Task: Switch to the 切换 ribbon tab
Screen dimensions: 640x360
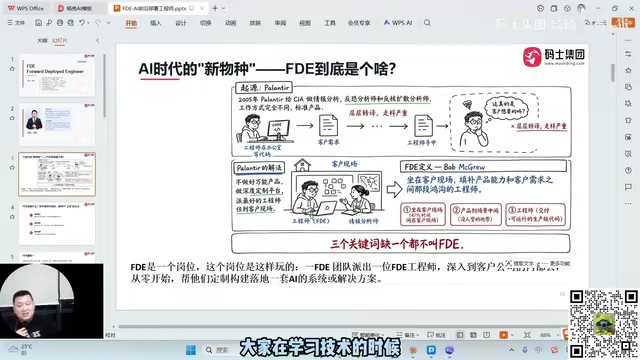Action: pos(205,23)
